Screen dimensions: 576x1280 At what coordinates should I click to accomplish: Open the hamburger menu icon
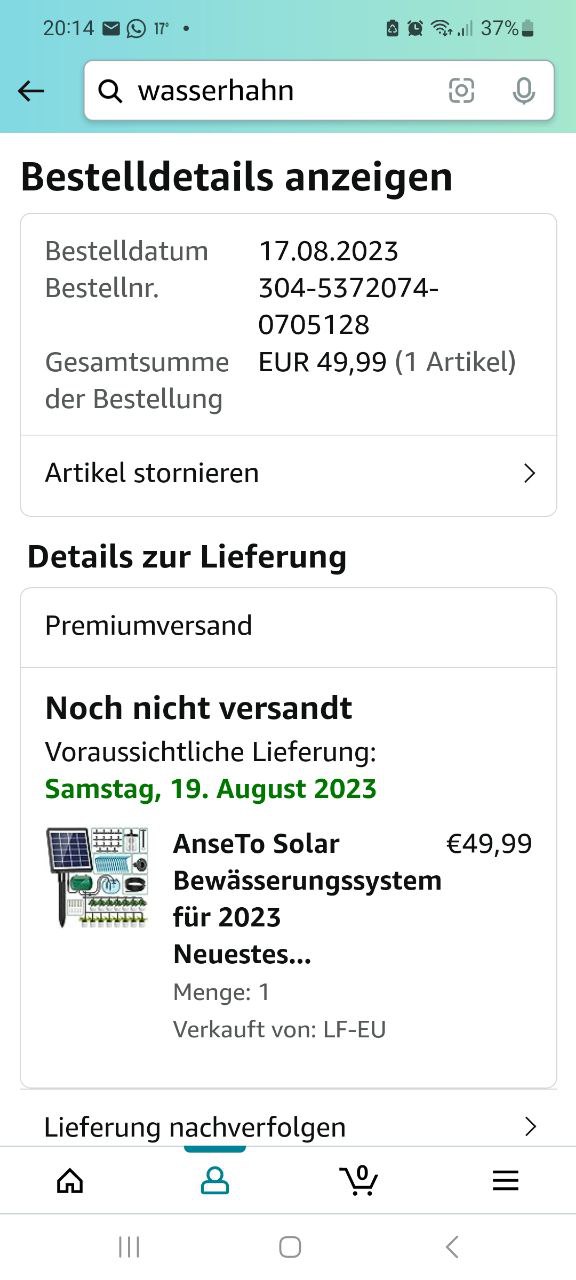(506, 1181)
